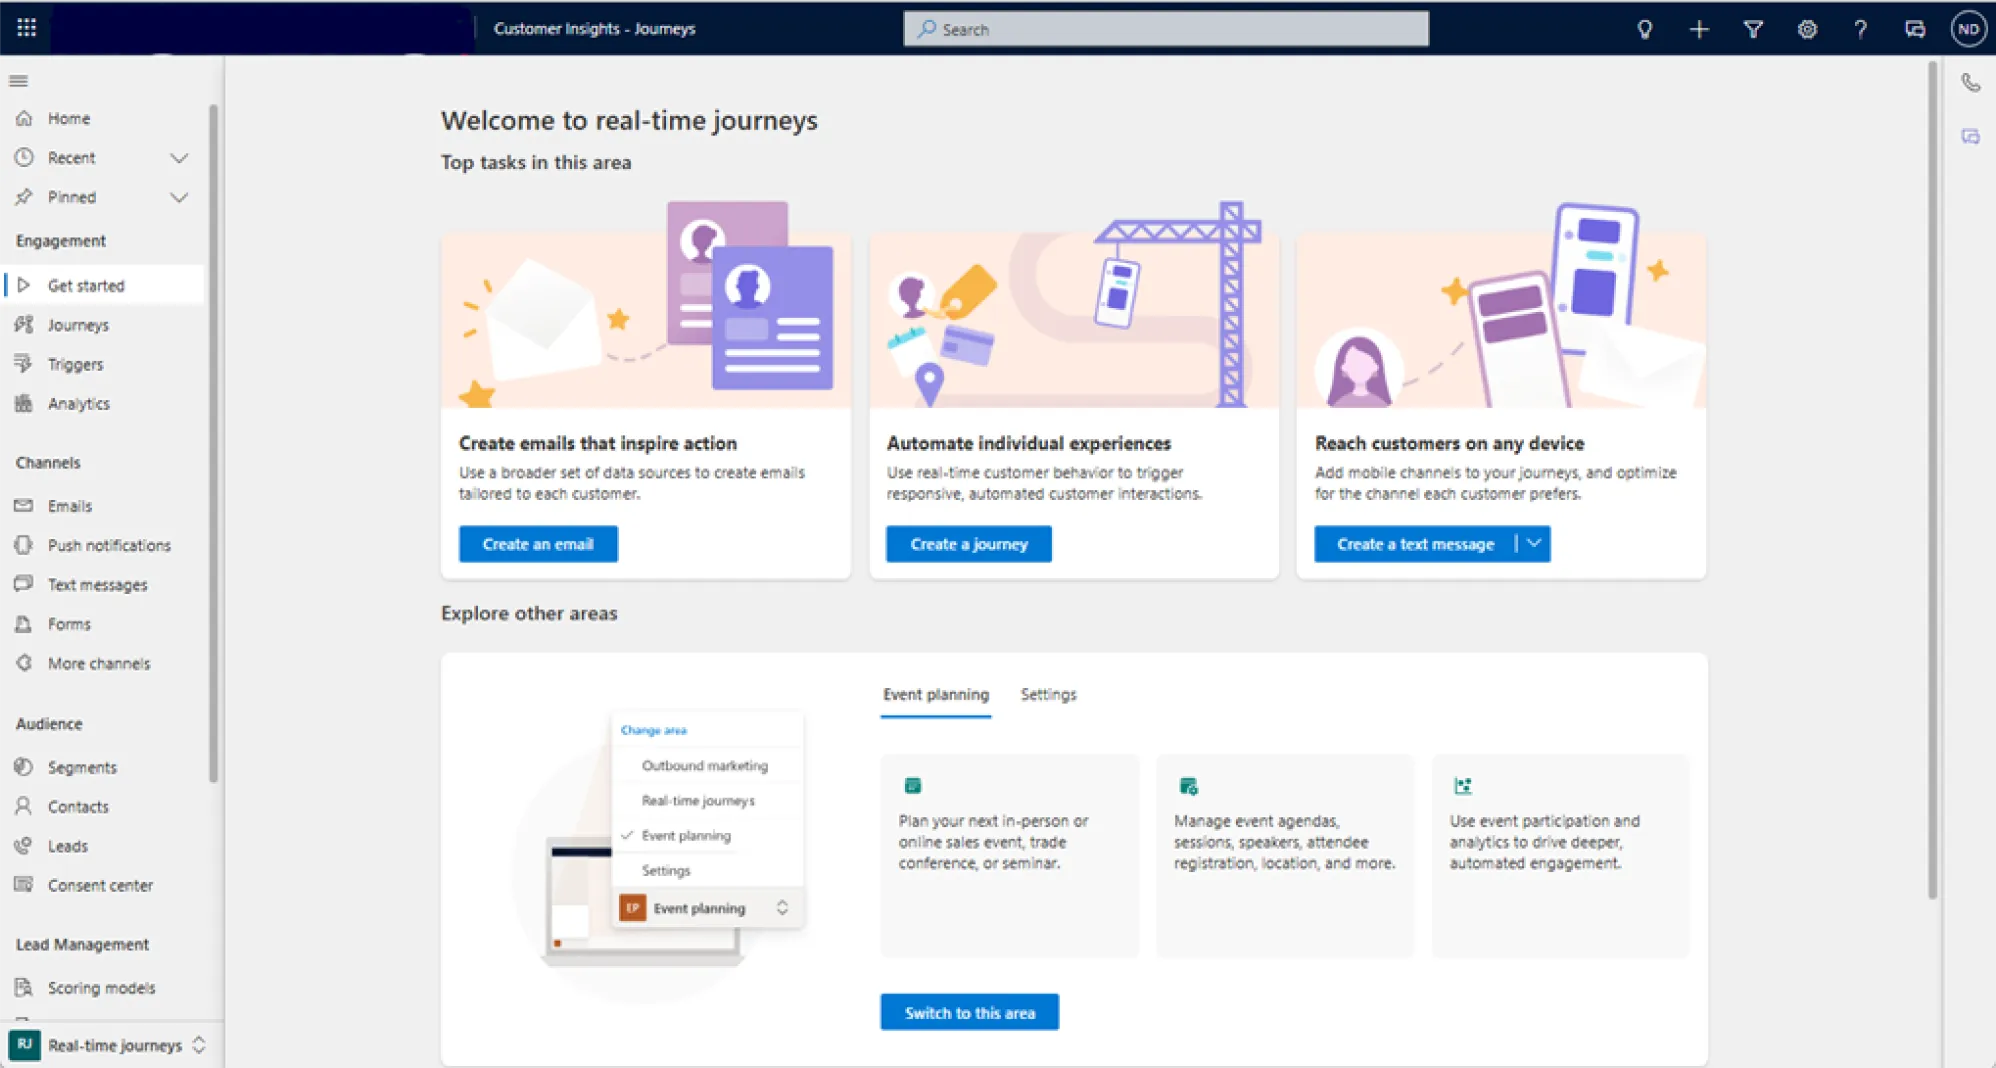Click the Switch to this area button
The width and height of the screenshot is (1996, 1068).
point(969,1012)
